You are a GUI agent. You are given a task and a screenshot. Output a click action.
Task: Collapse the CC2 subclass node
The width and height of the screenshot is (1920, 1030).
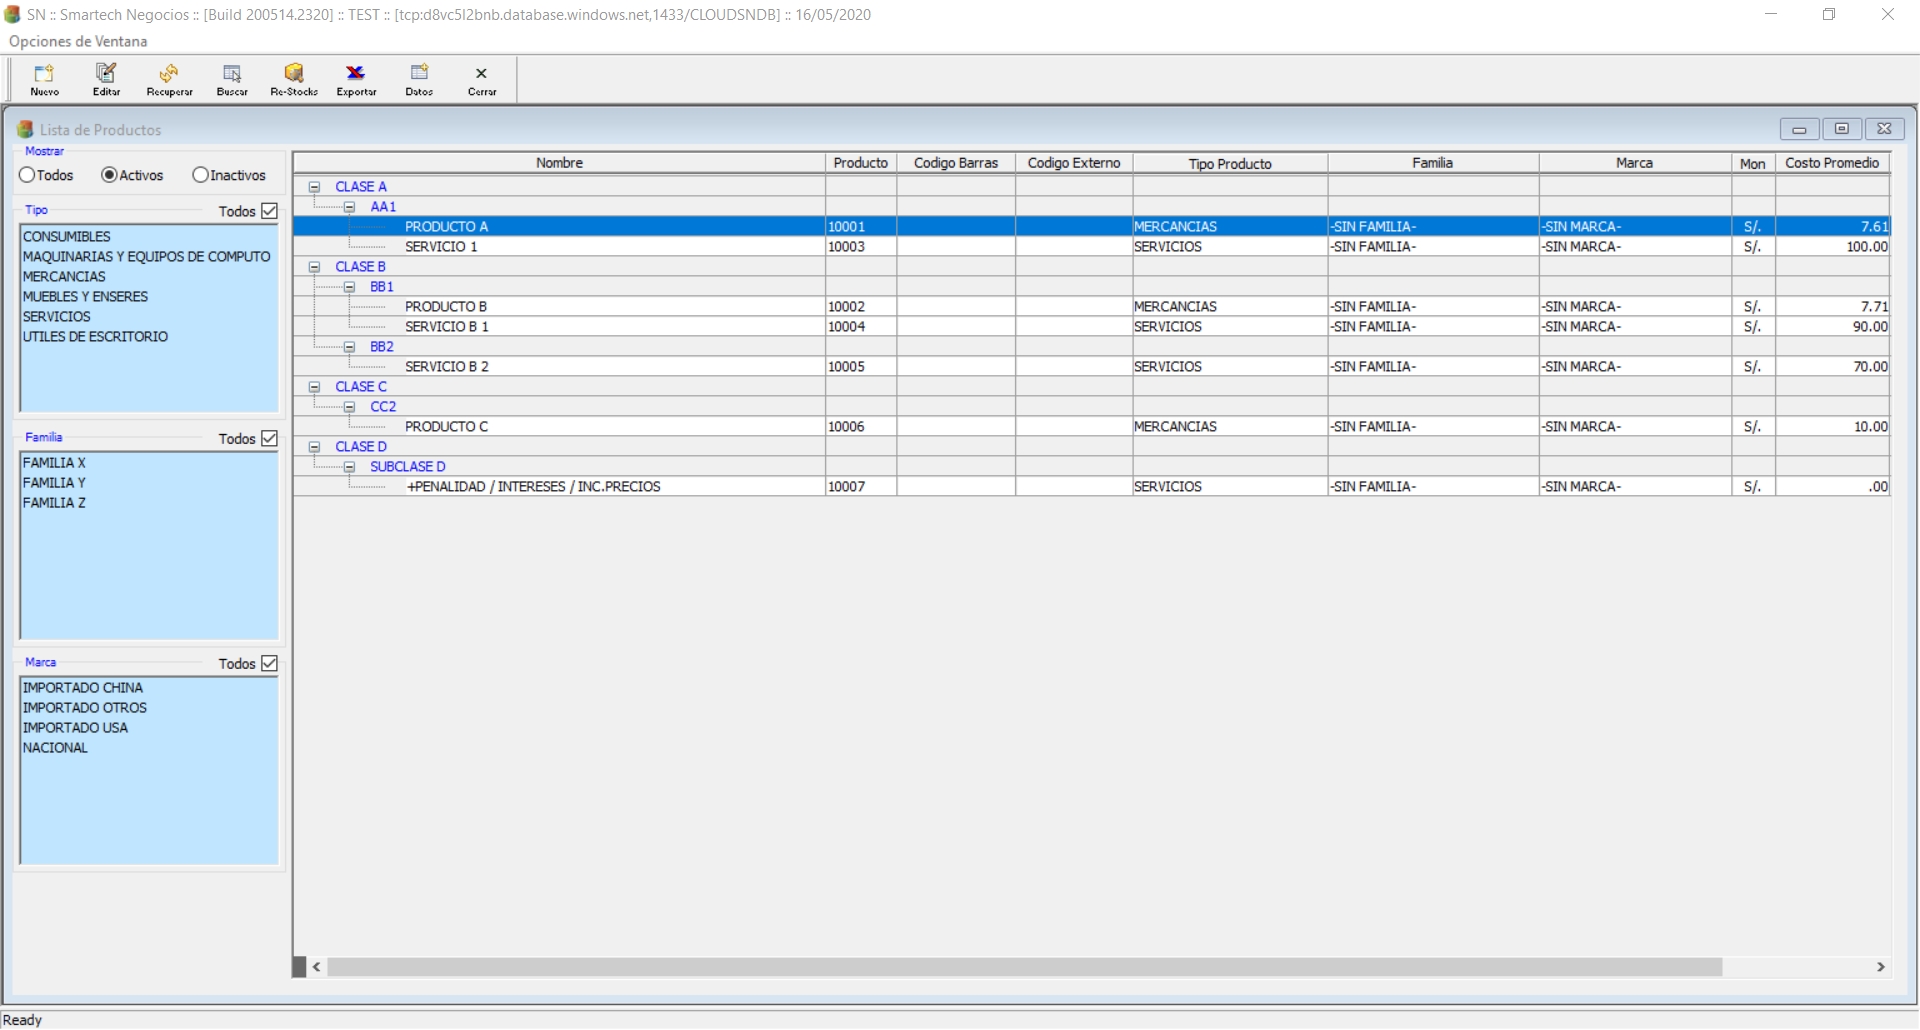(349, 407)
